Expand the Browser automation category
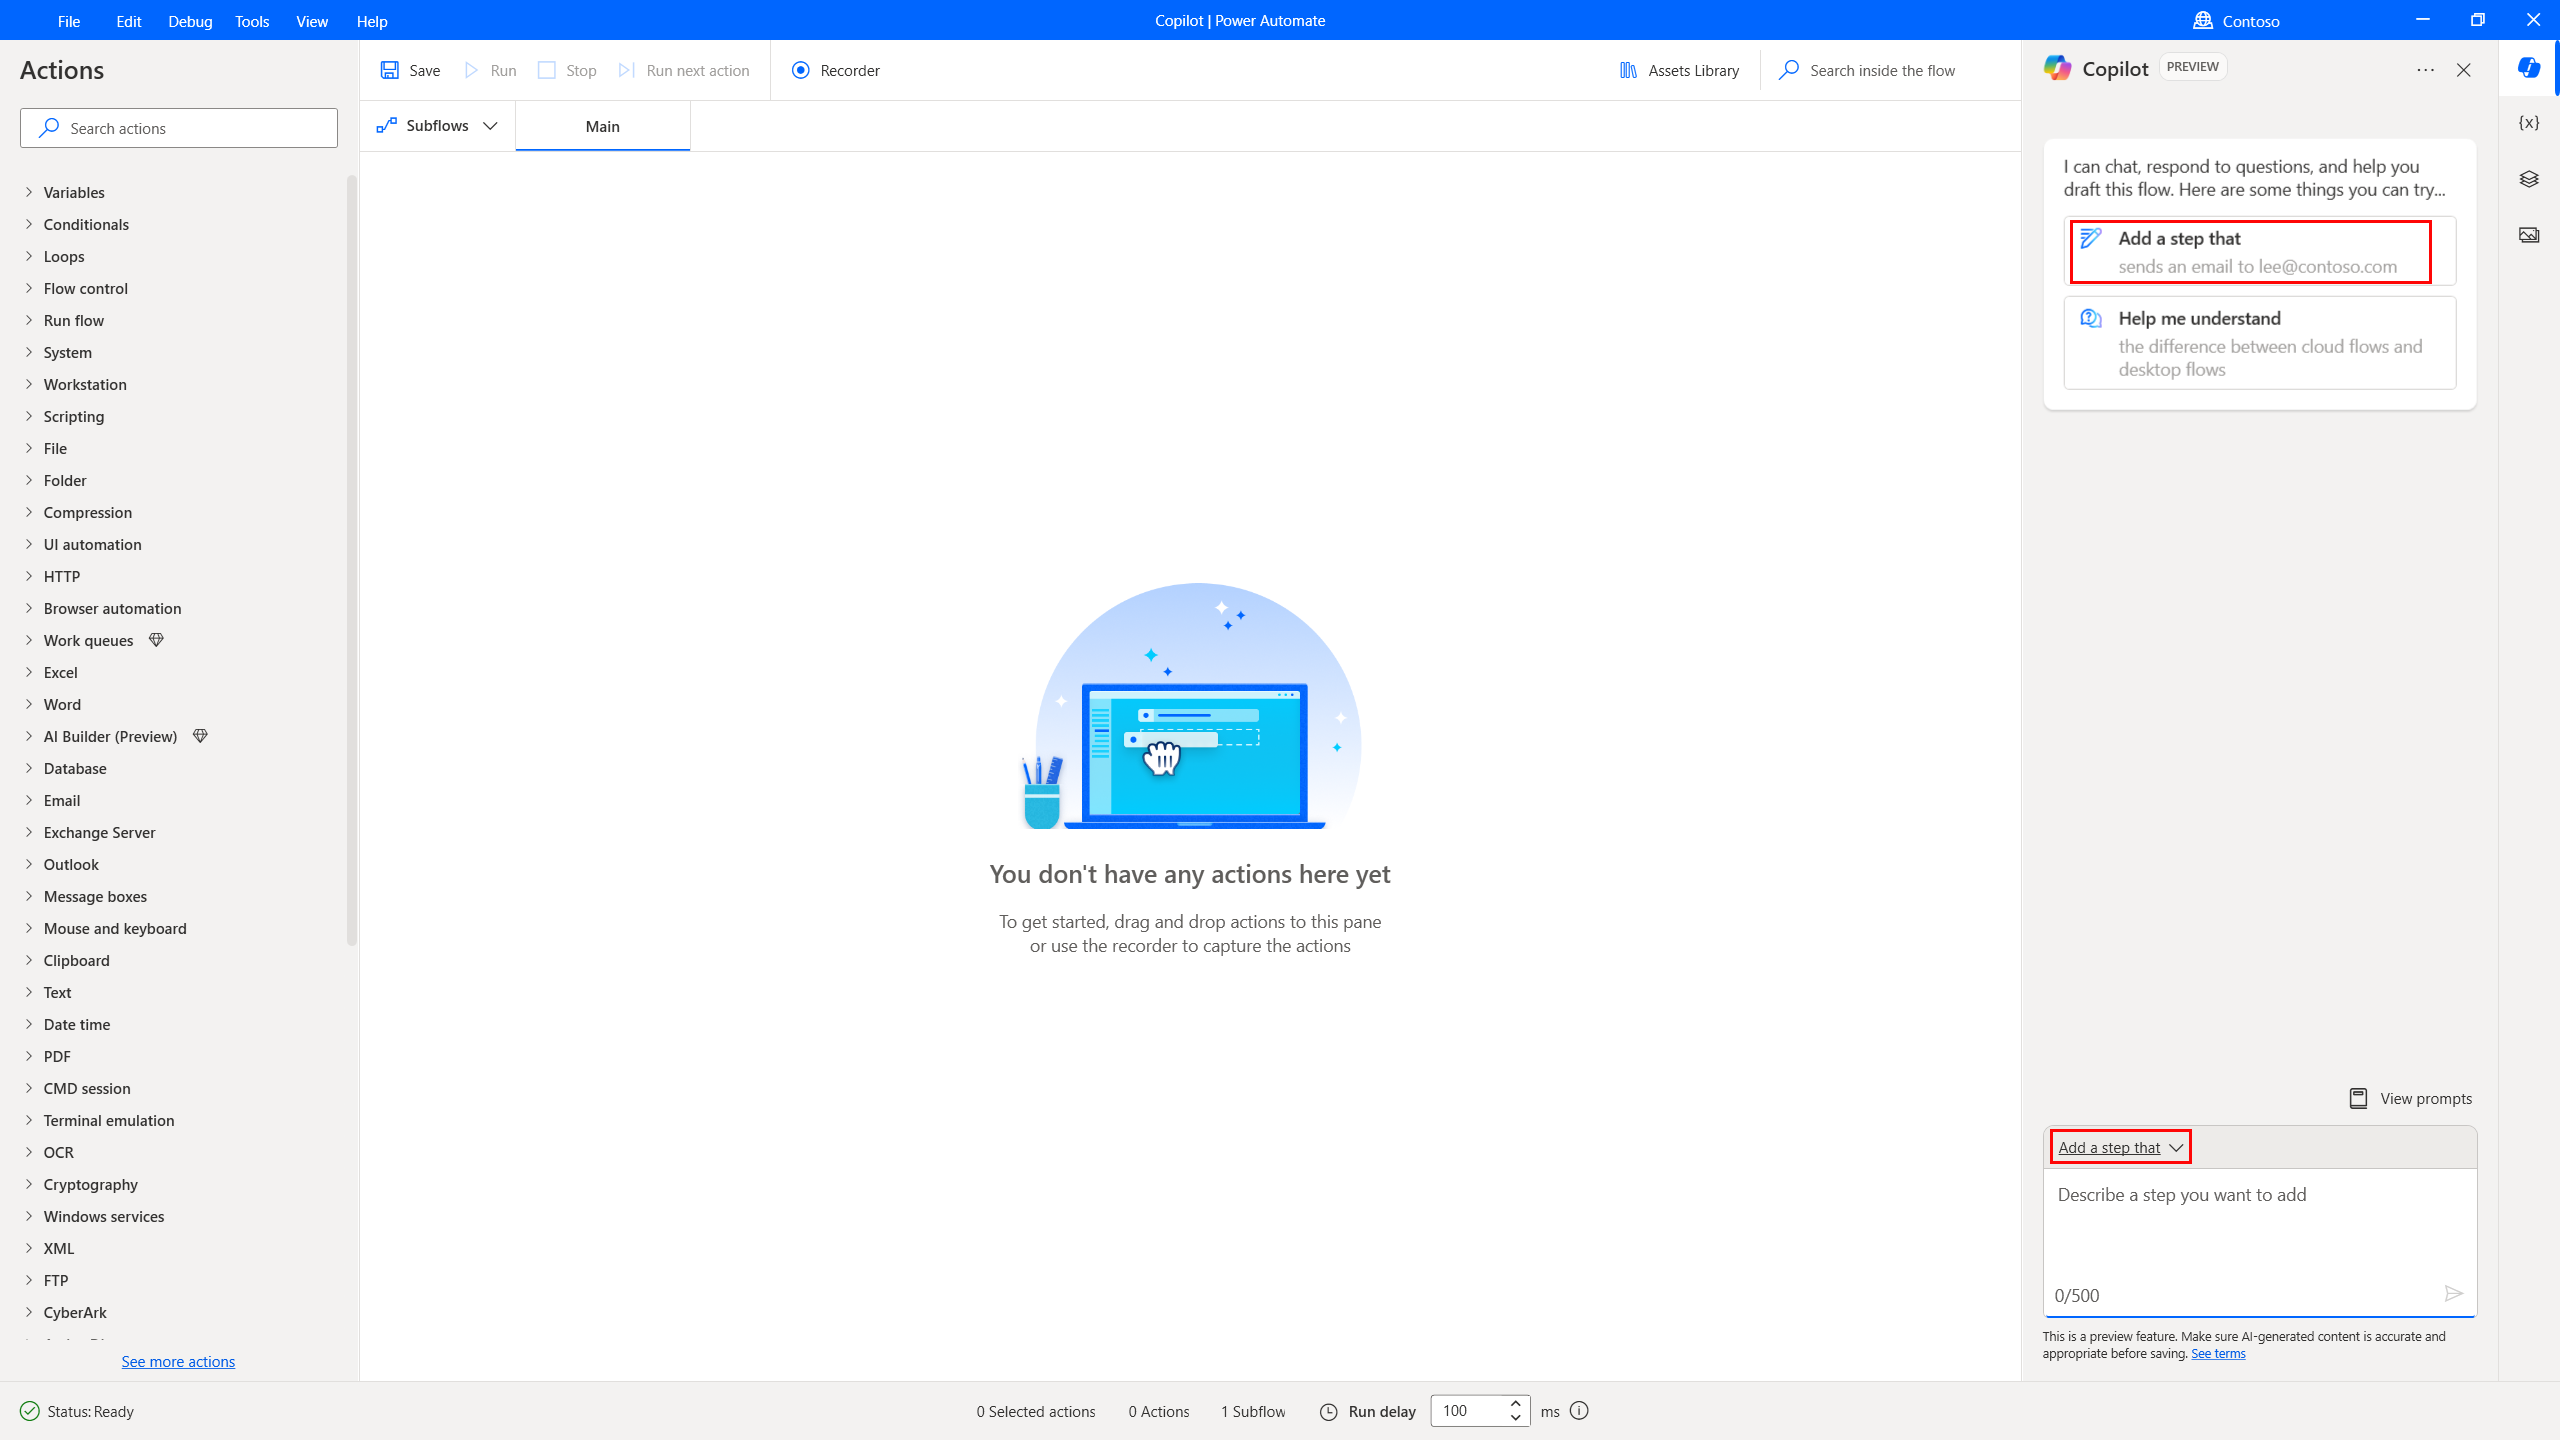Screen dimensions: 2560x1440 click(x=113, y=608)
